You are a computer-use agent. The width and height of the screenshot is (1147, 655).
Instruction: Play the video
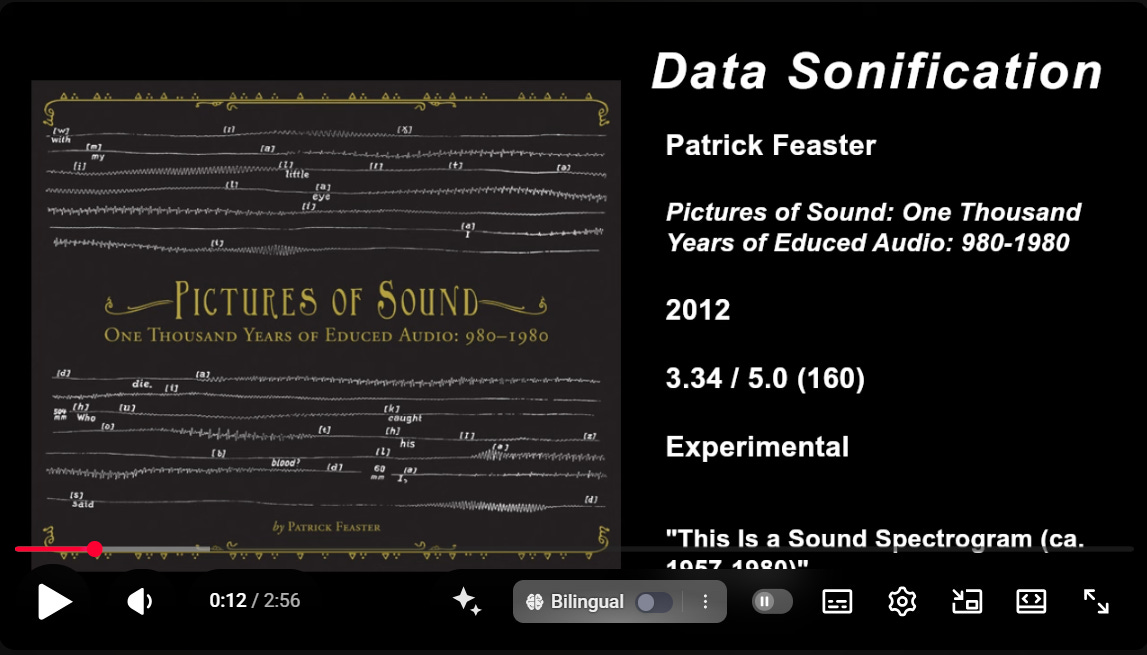55,602
